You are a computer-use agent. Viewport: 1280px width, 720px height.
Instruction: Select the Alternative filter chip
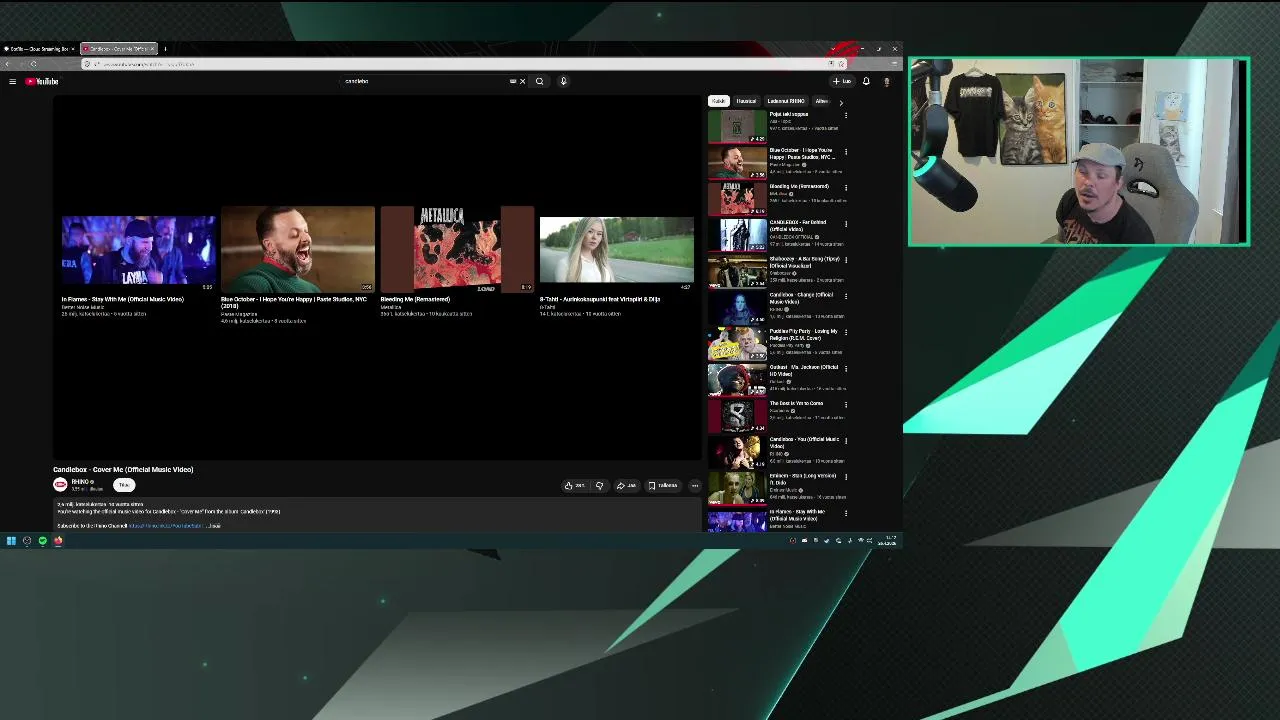click(x=821, y=101)
